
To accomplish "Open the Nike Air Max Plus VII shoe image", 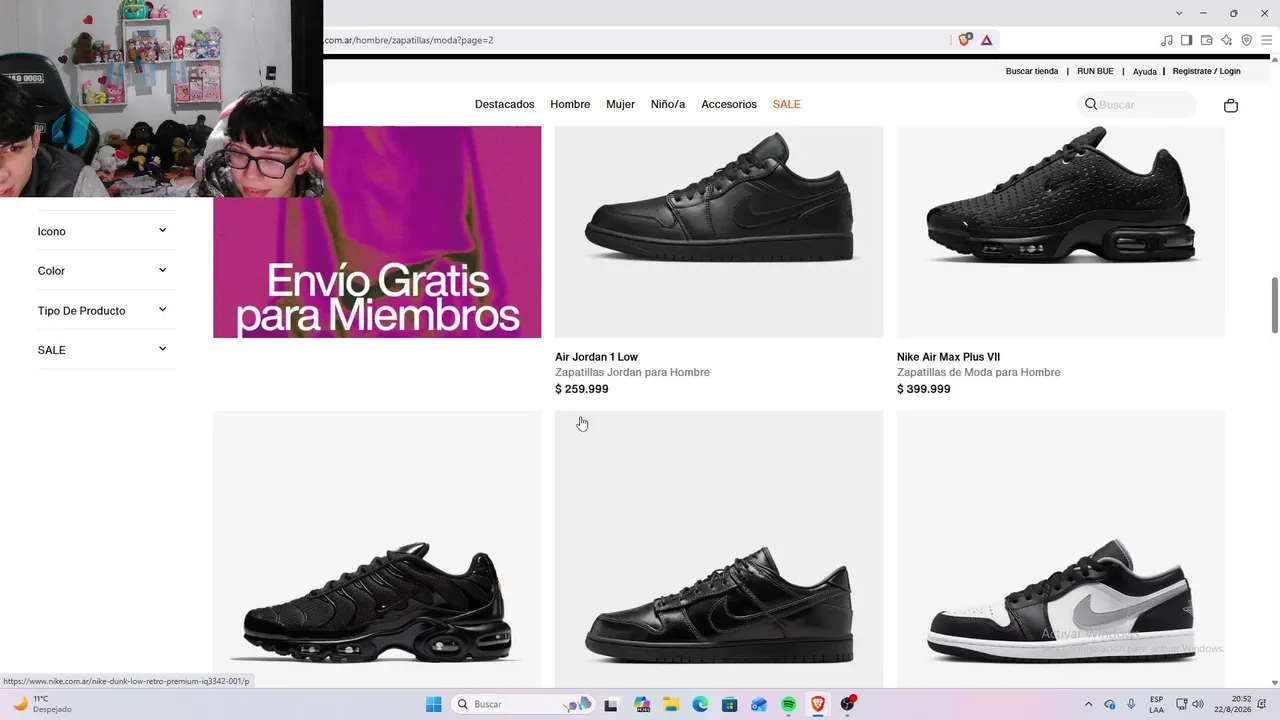I will 1061,232.
